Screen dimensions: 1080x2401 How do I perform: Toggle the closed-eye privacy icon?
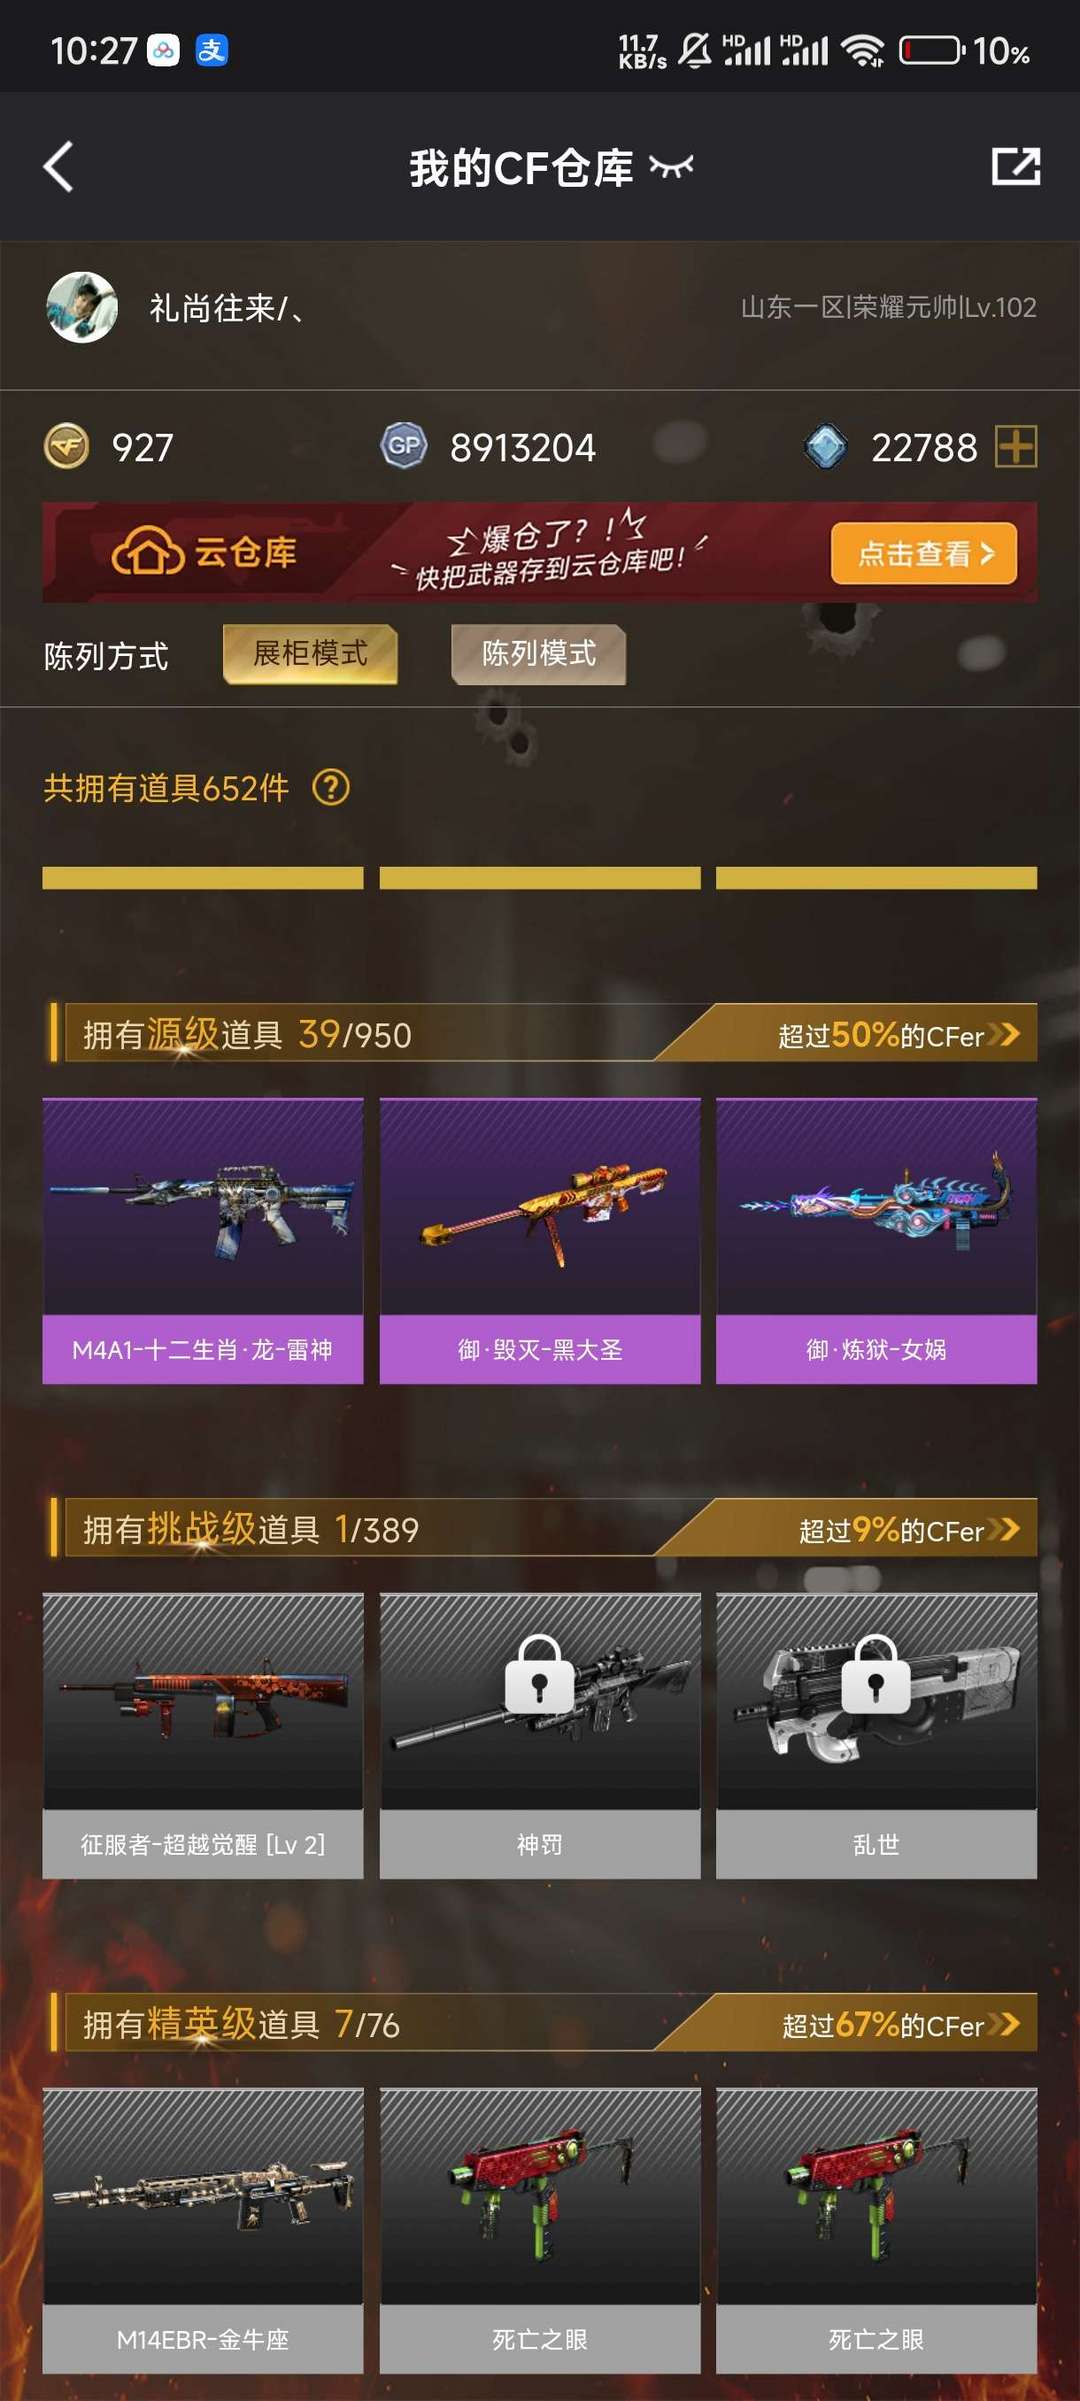[x=671, y=166]
